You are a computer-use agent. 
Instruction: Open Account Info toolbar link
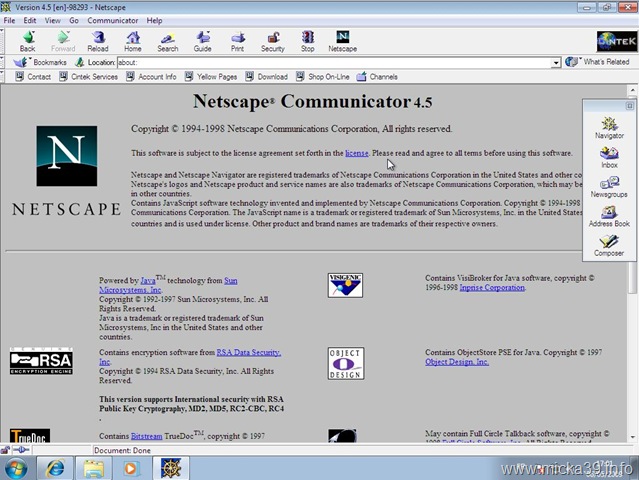(152, 77)
